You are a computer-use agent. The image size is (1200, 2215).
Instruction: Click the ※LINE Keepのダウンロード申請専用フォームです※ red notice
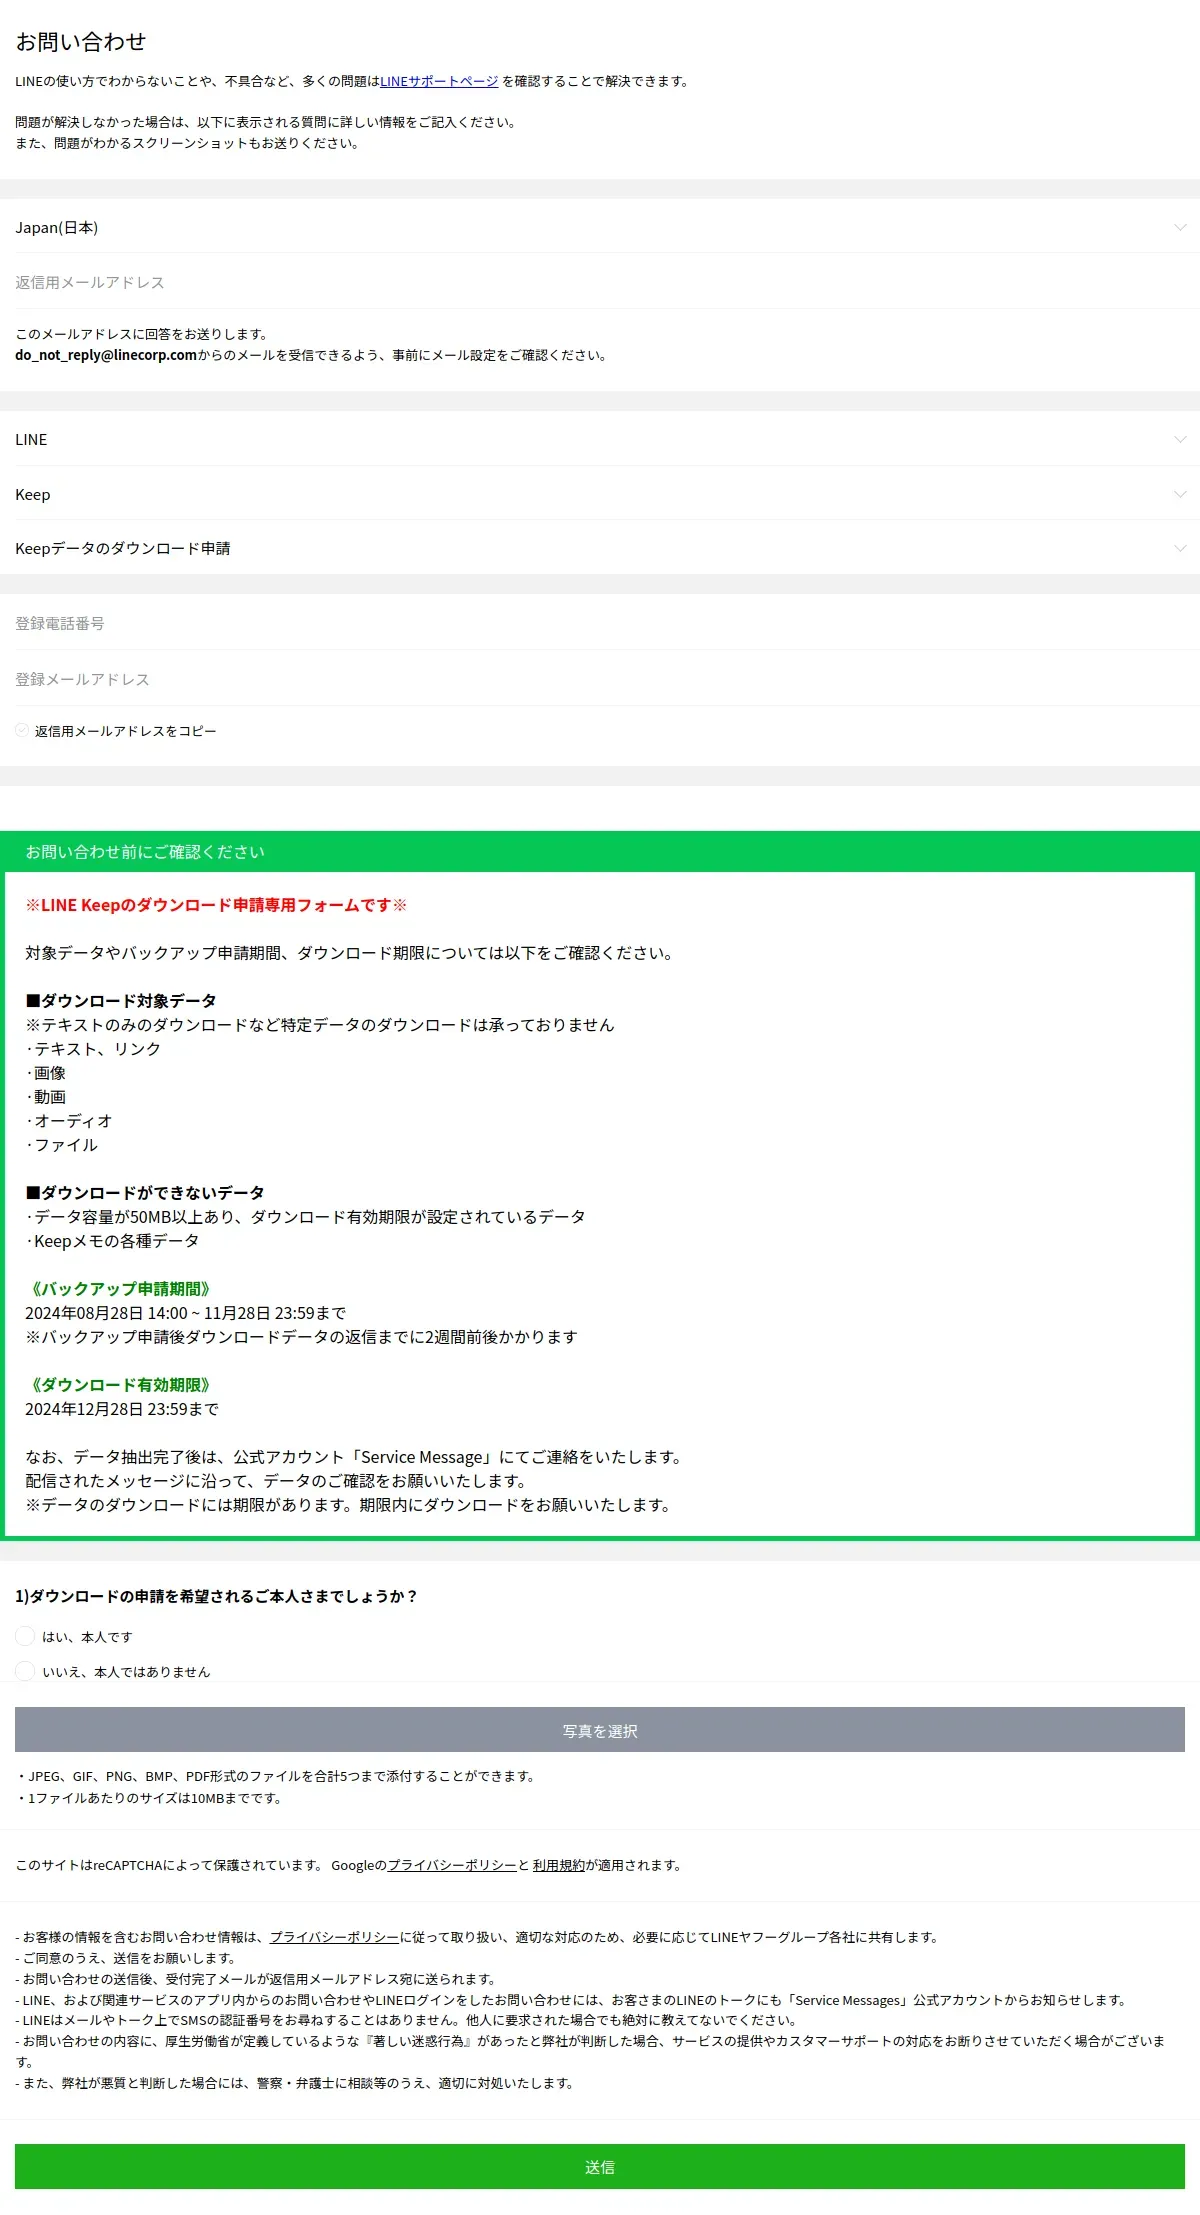tap(216, 905)
